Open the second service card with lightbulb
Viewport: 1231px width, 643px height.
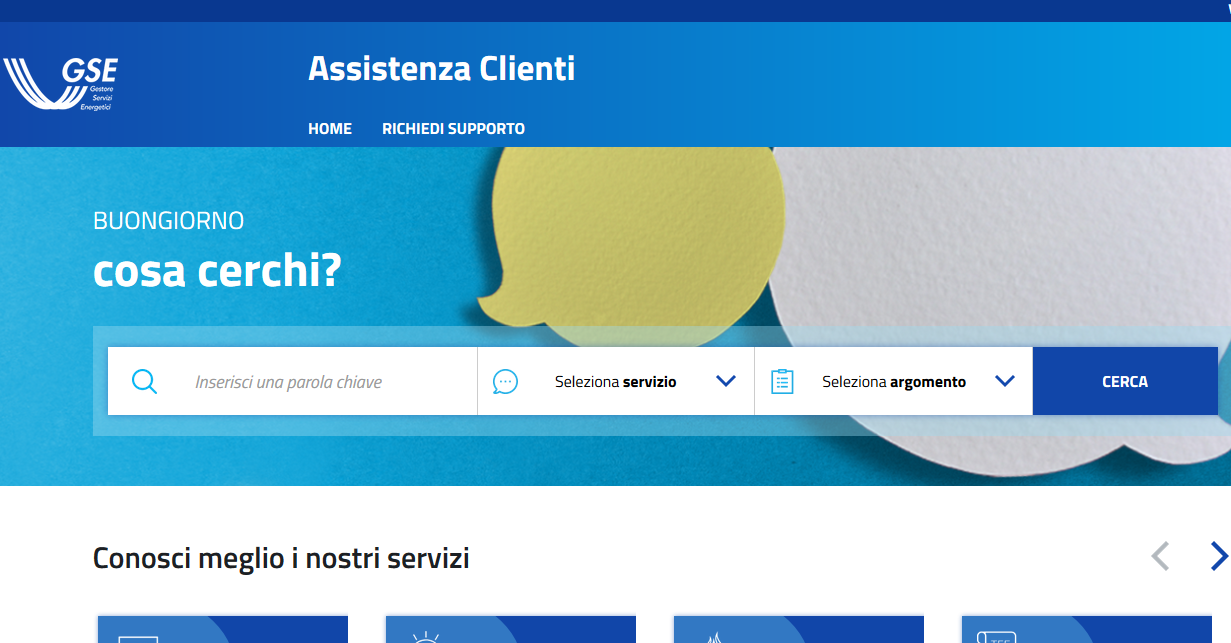(511, 629)
